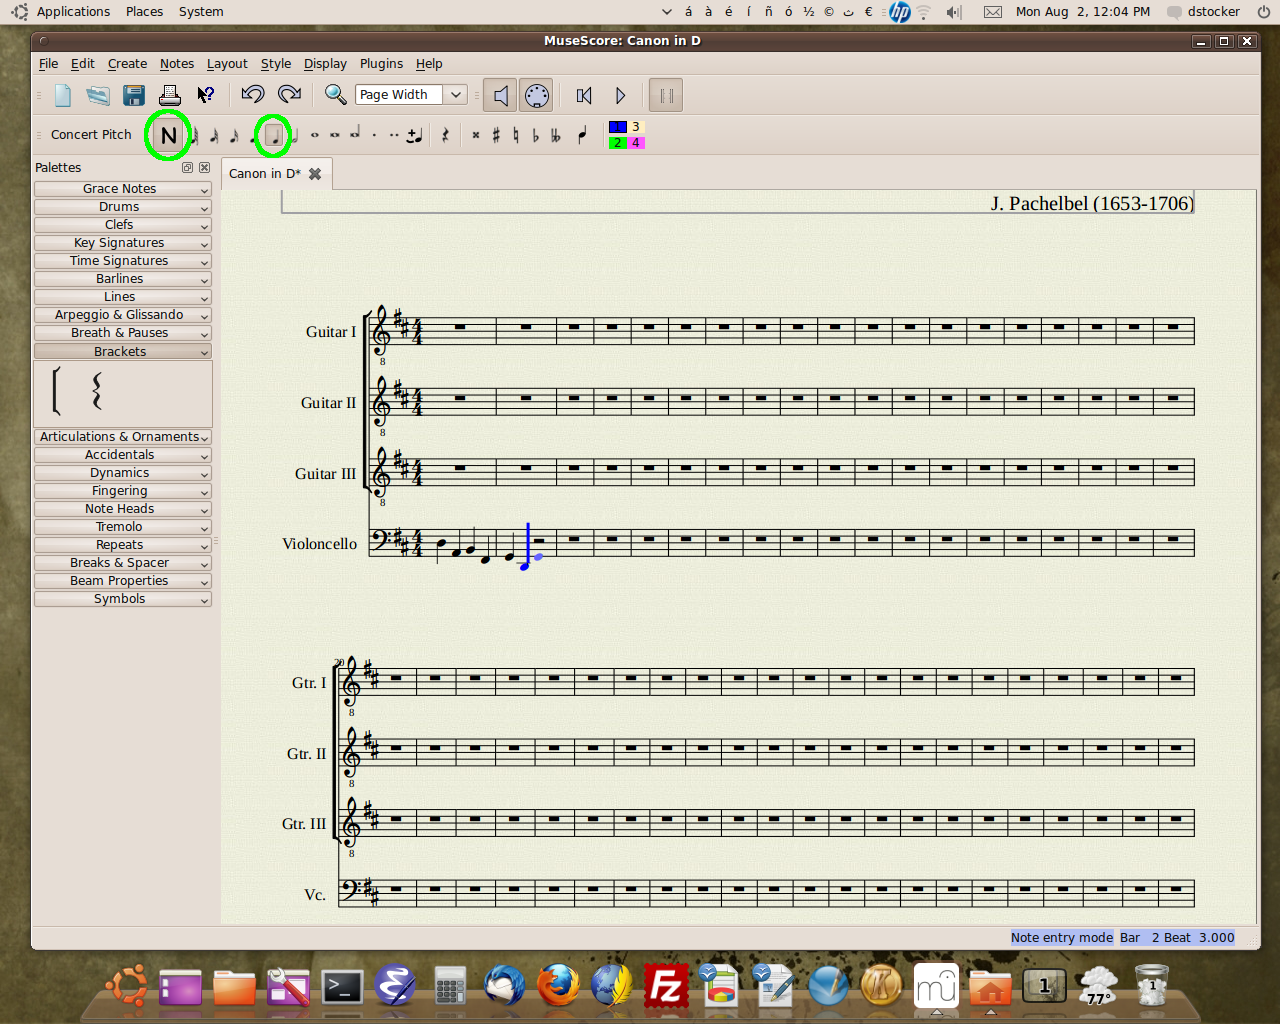Select the Voice 2 color swatch
The width and height of the screenshot is (1280, 1024).
[616, 143]
